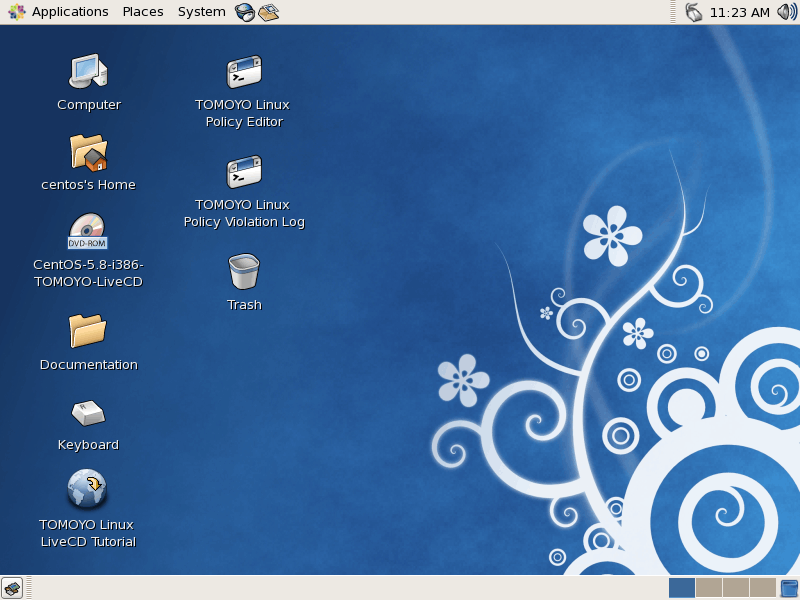Launch the TOMOYO Linux Policy Editor icon
Screen dimensions: 800x600
tap(244, 71)
